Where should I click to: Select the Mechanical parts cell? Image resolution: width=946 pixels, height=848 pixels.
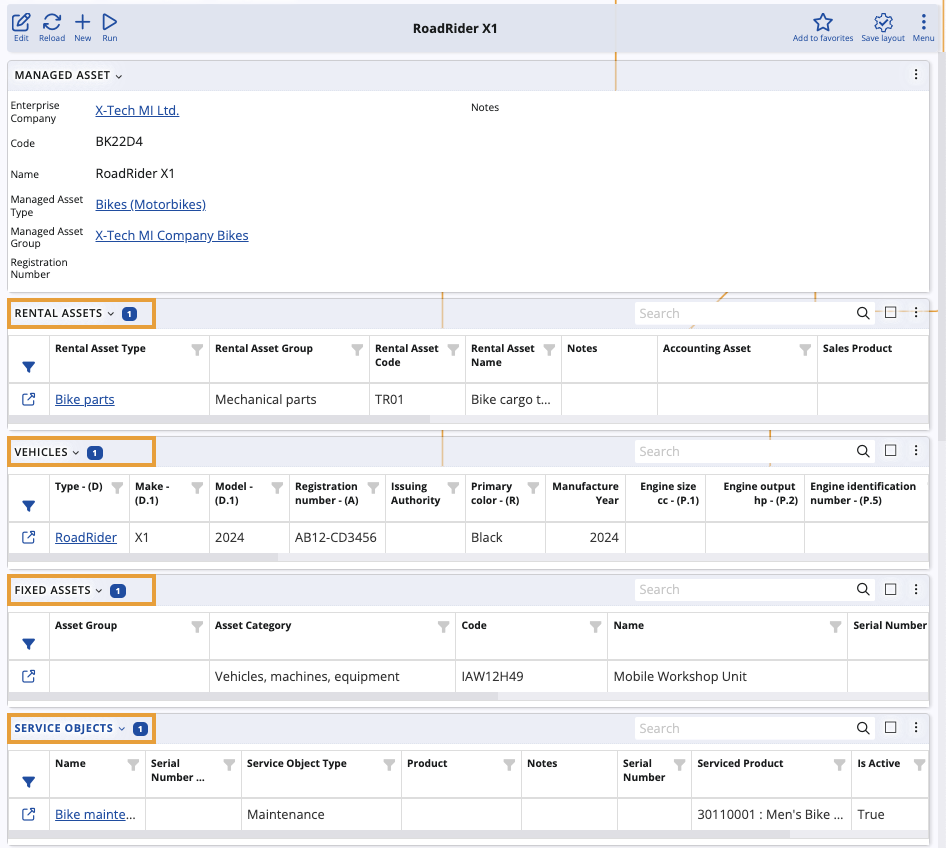pos(289,399)
